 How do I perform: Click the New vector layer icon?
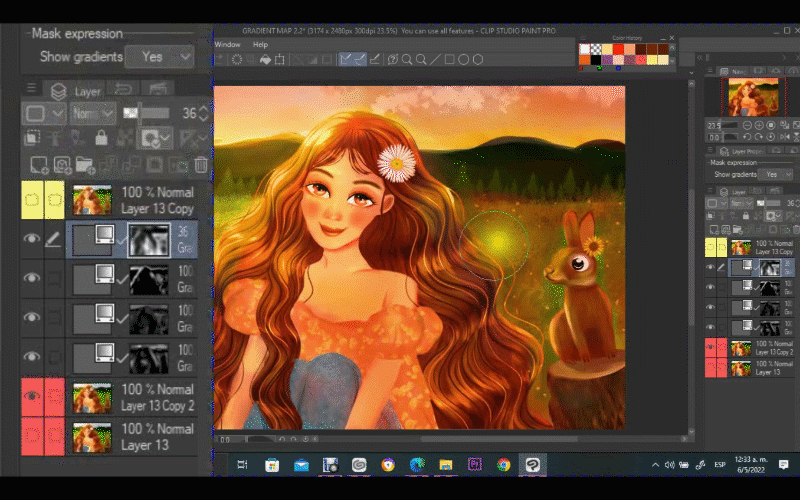(x=61, y=164)
